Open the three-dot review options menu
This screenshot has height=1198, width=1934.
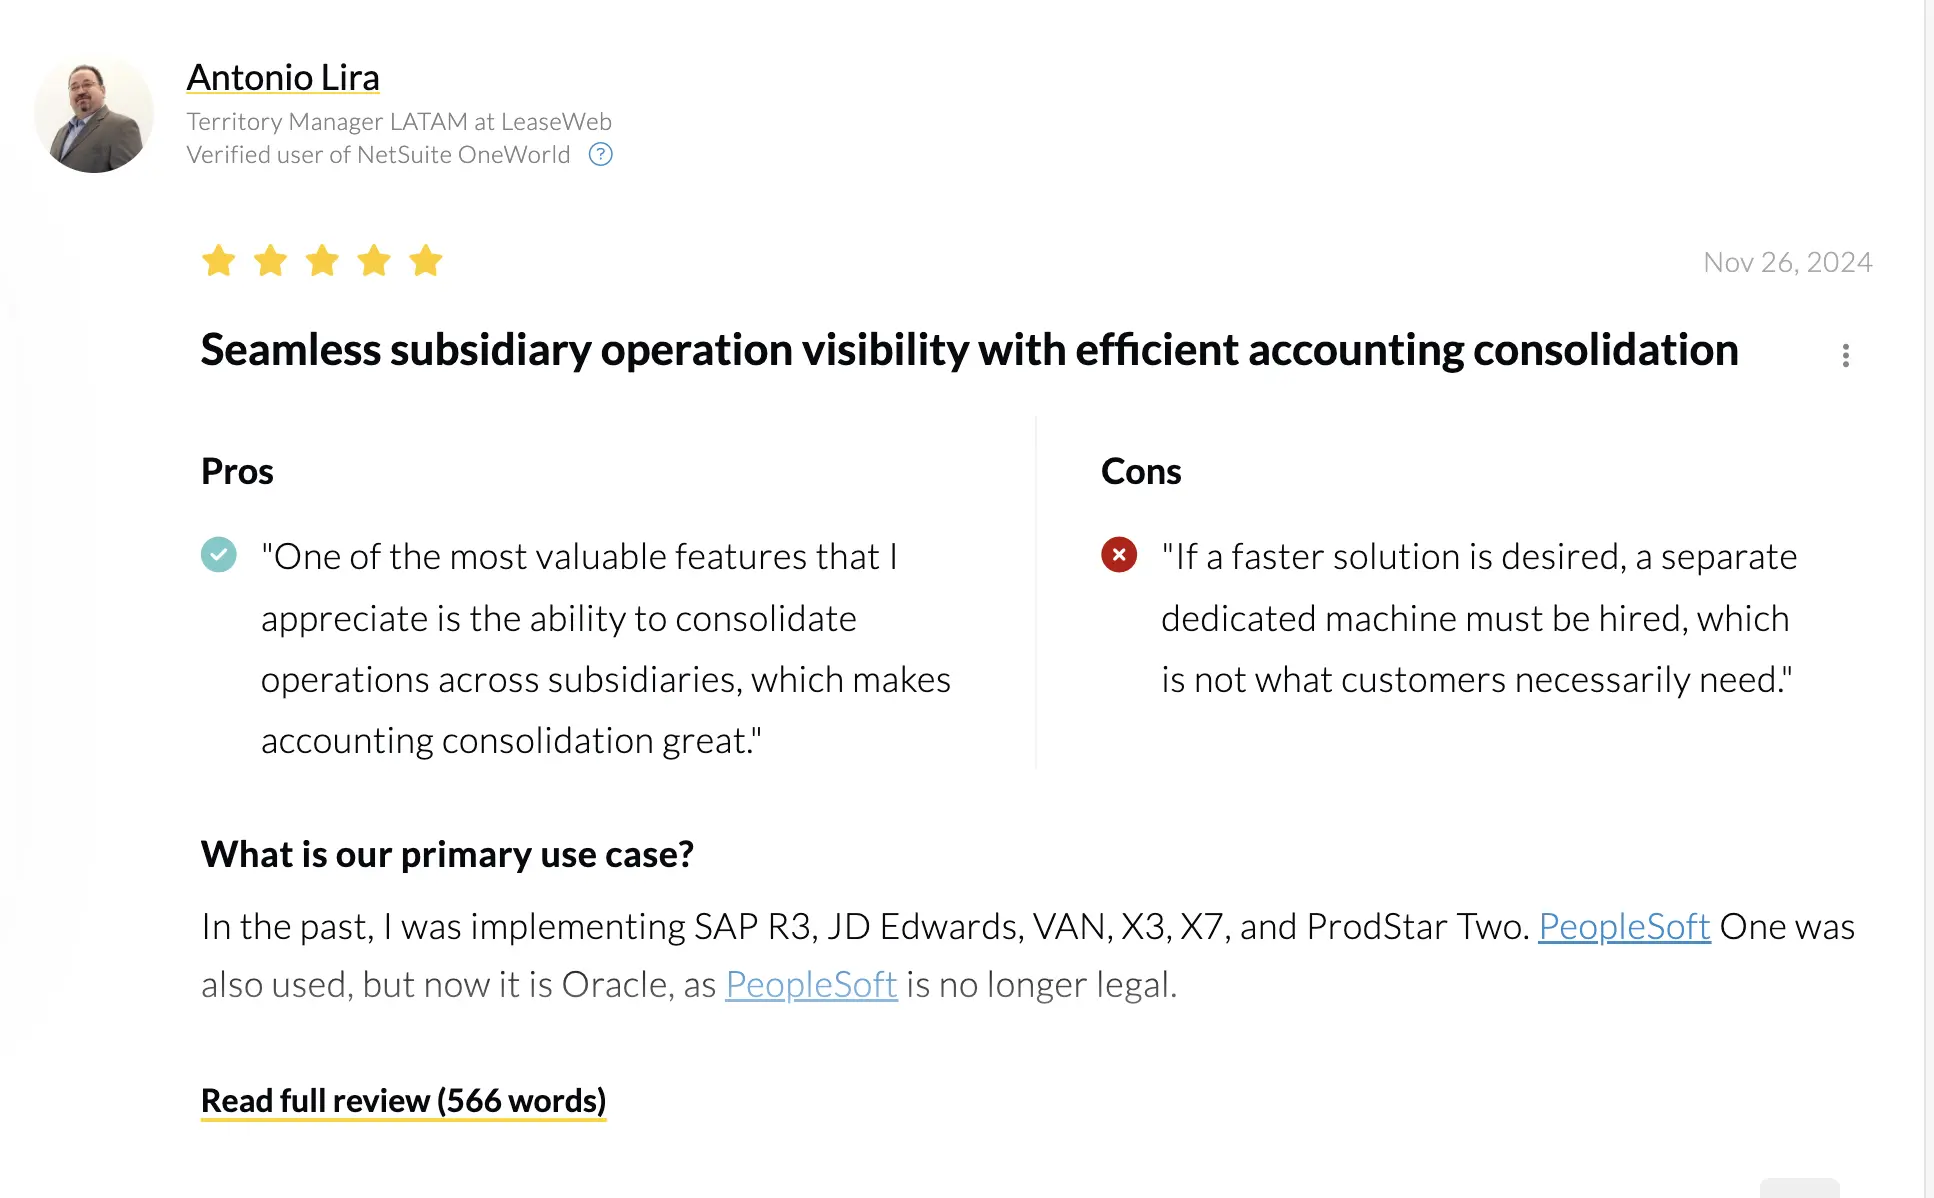click(1846, 355)
